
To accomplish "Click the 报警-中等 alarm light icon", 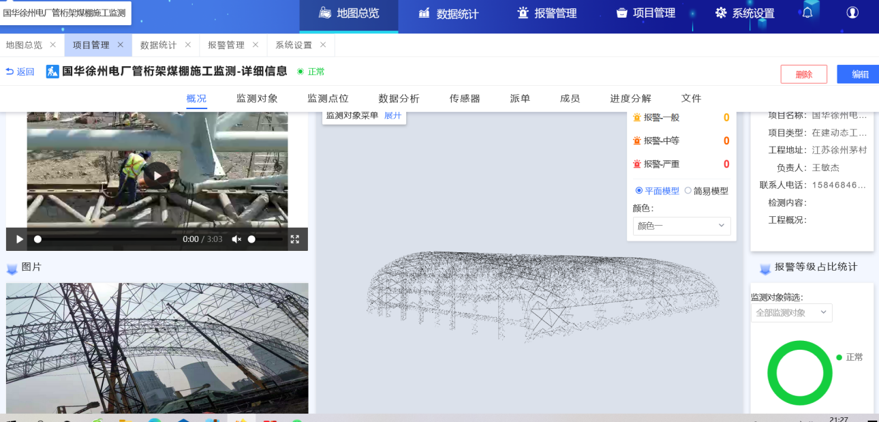I will (637, 141).
